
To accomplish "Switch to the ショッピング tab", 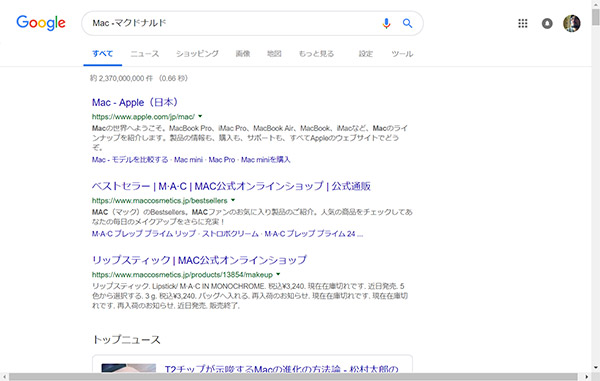I will [197, 54].
